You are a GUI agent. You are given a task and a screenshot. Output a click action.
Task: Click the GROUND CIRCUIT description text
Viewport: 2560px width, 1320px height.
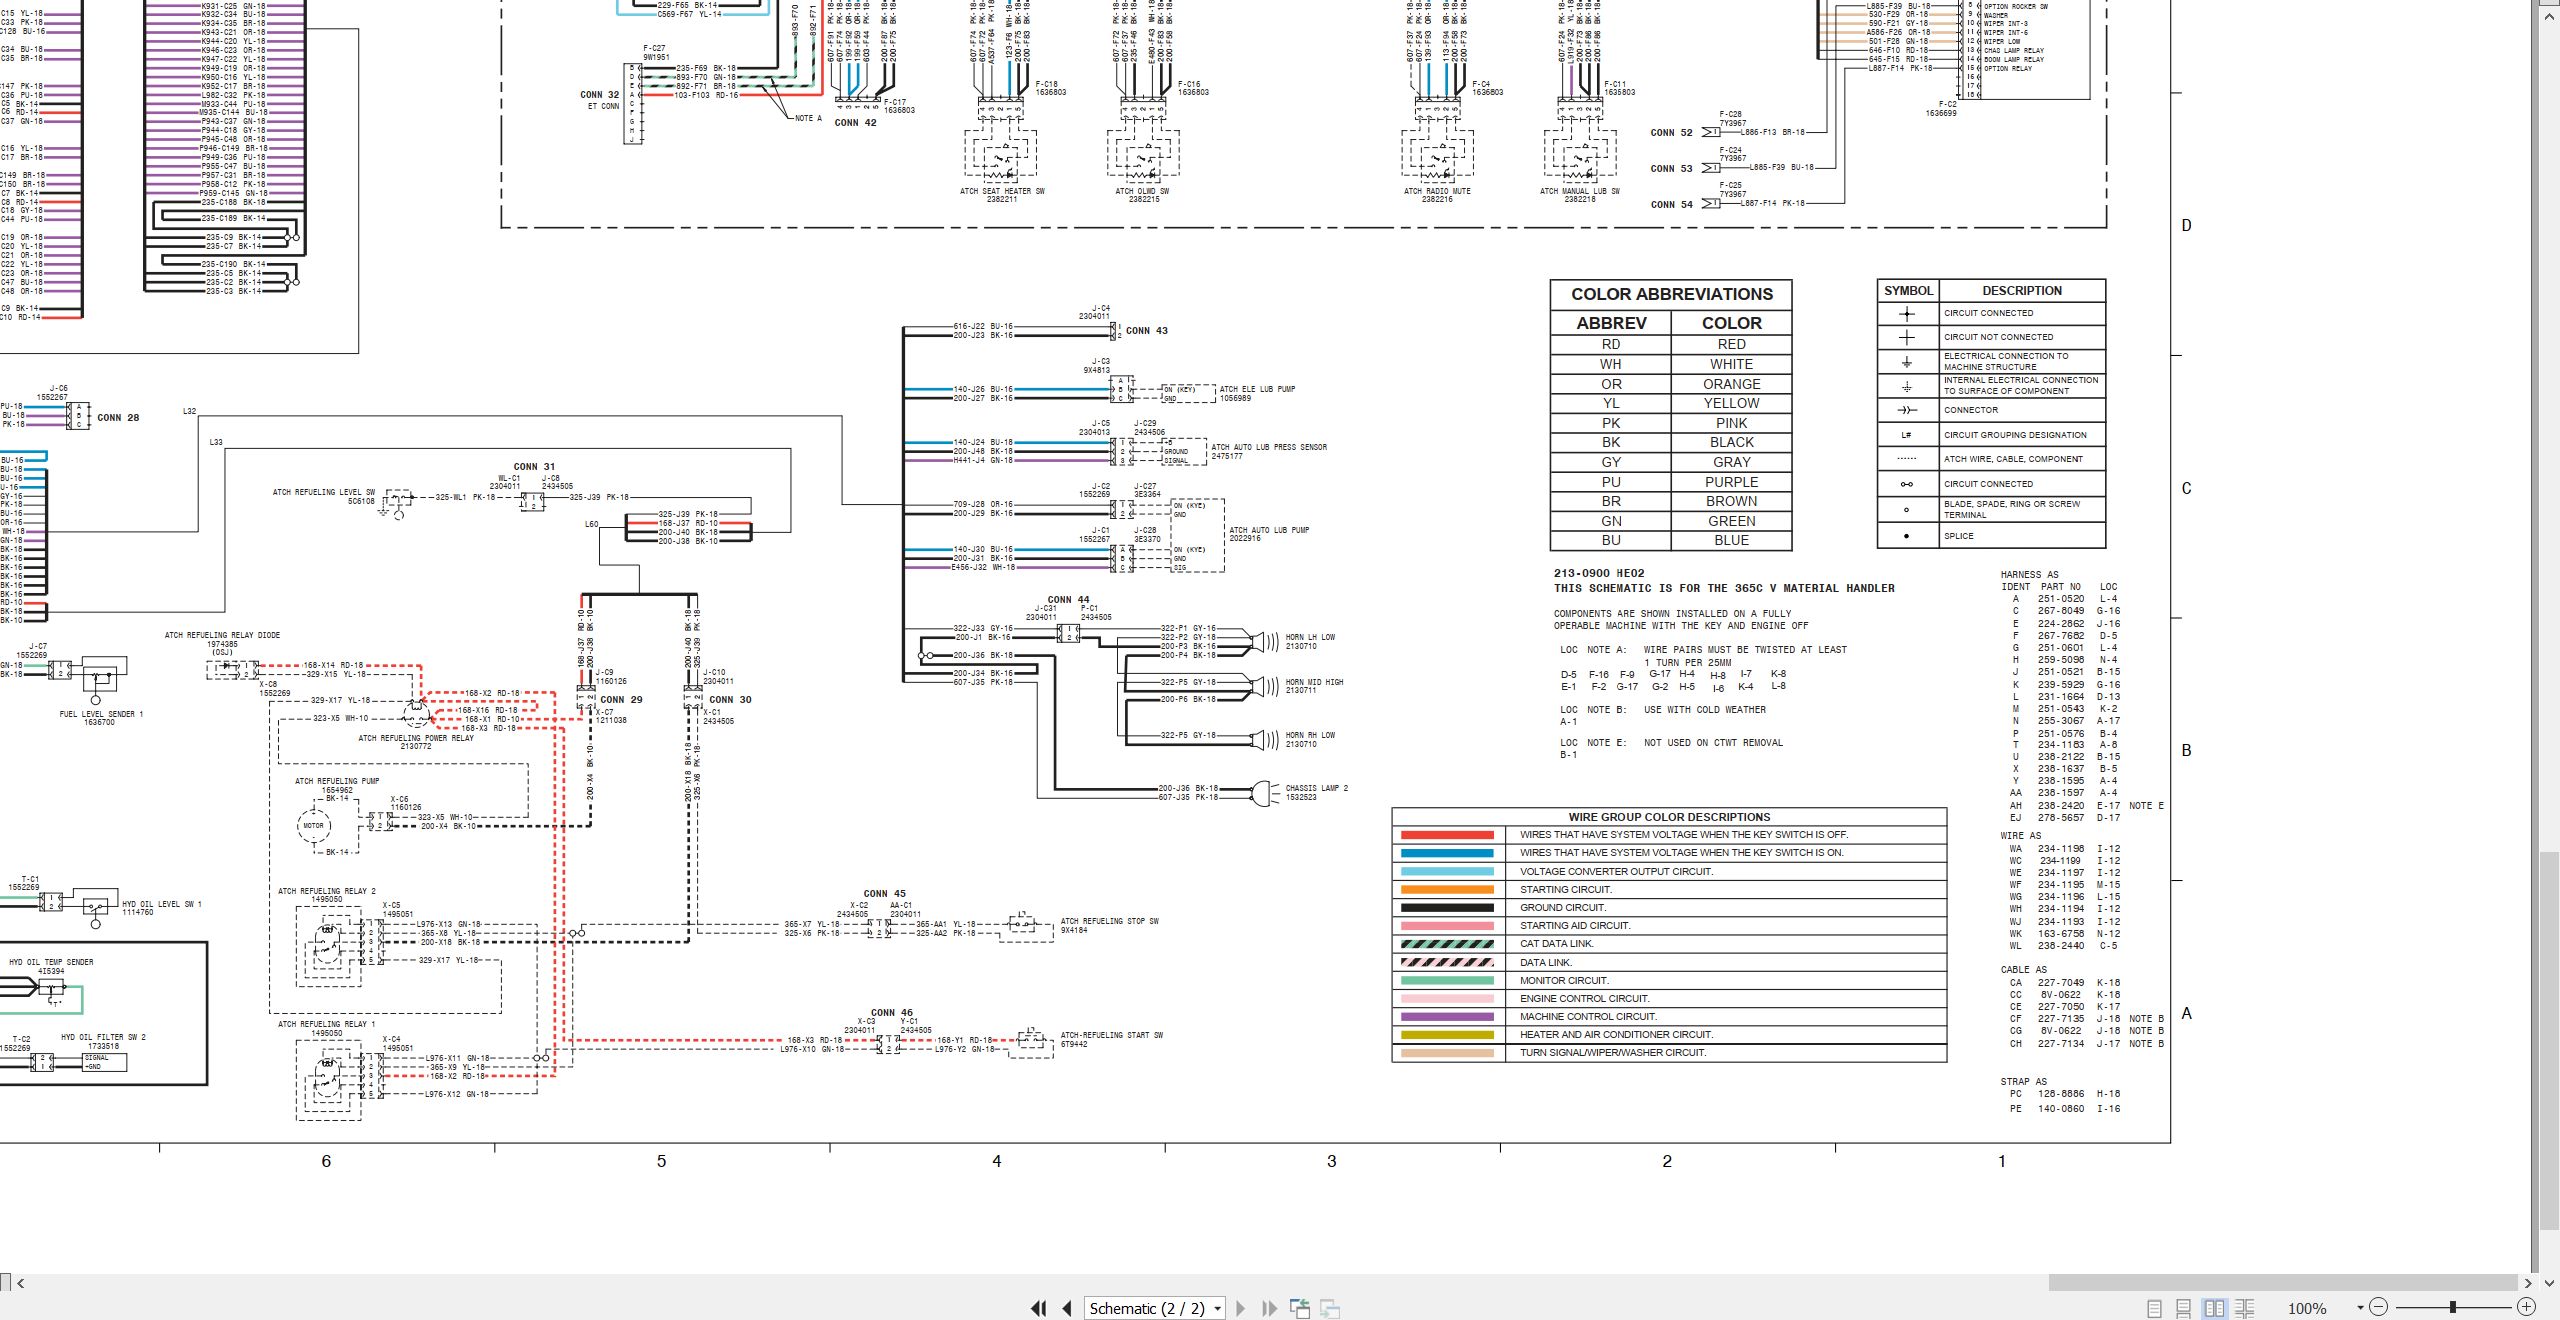[x=1563, y=908]
